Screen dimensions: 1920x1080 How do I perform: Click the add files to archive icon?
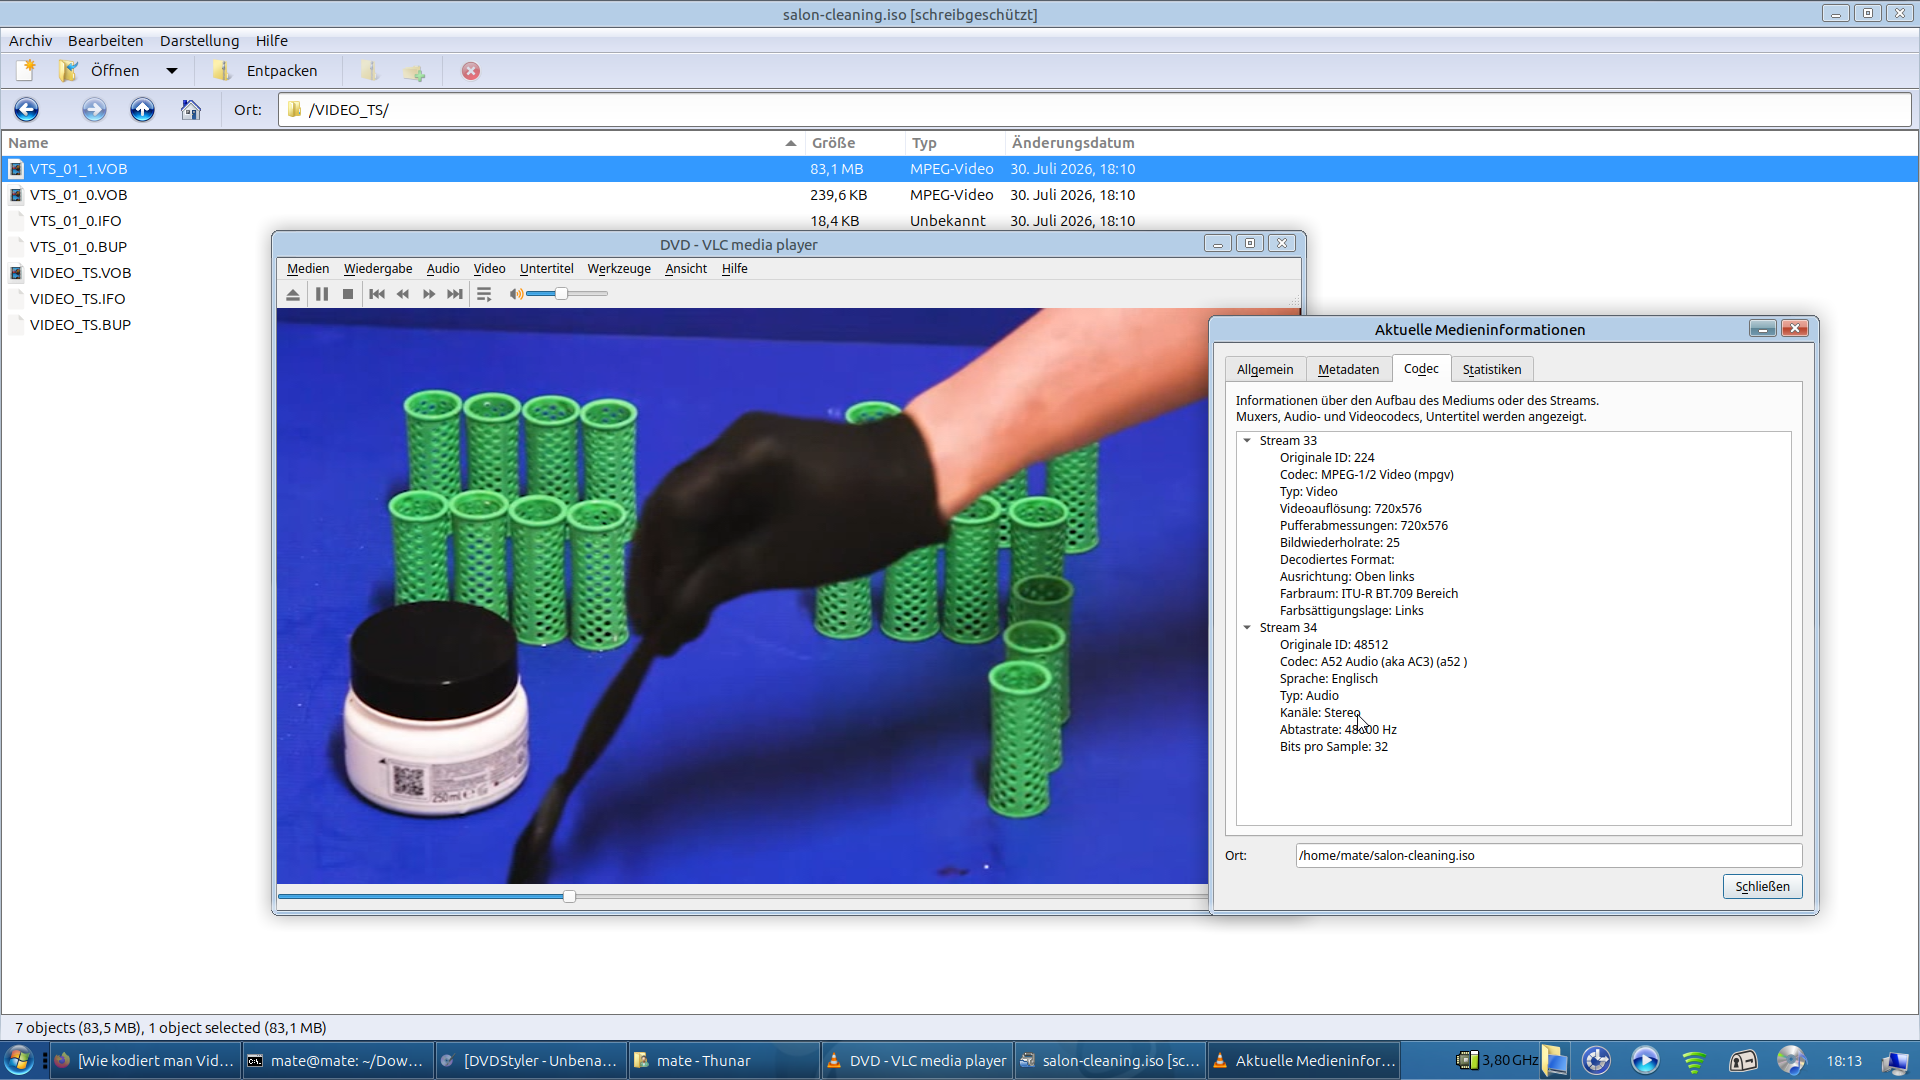click(370, 71)
